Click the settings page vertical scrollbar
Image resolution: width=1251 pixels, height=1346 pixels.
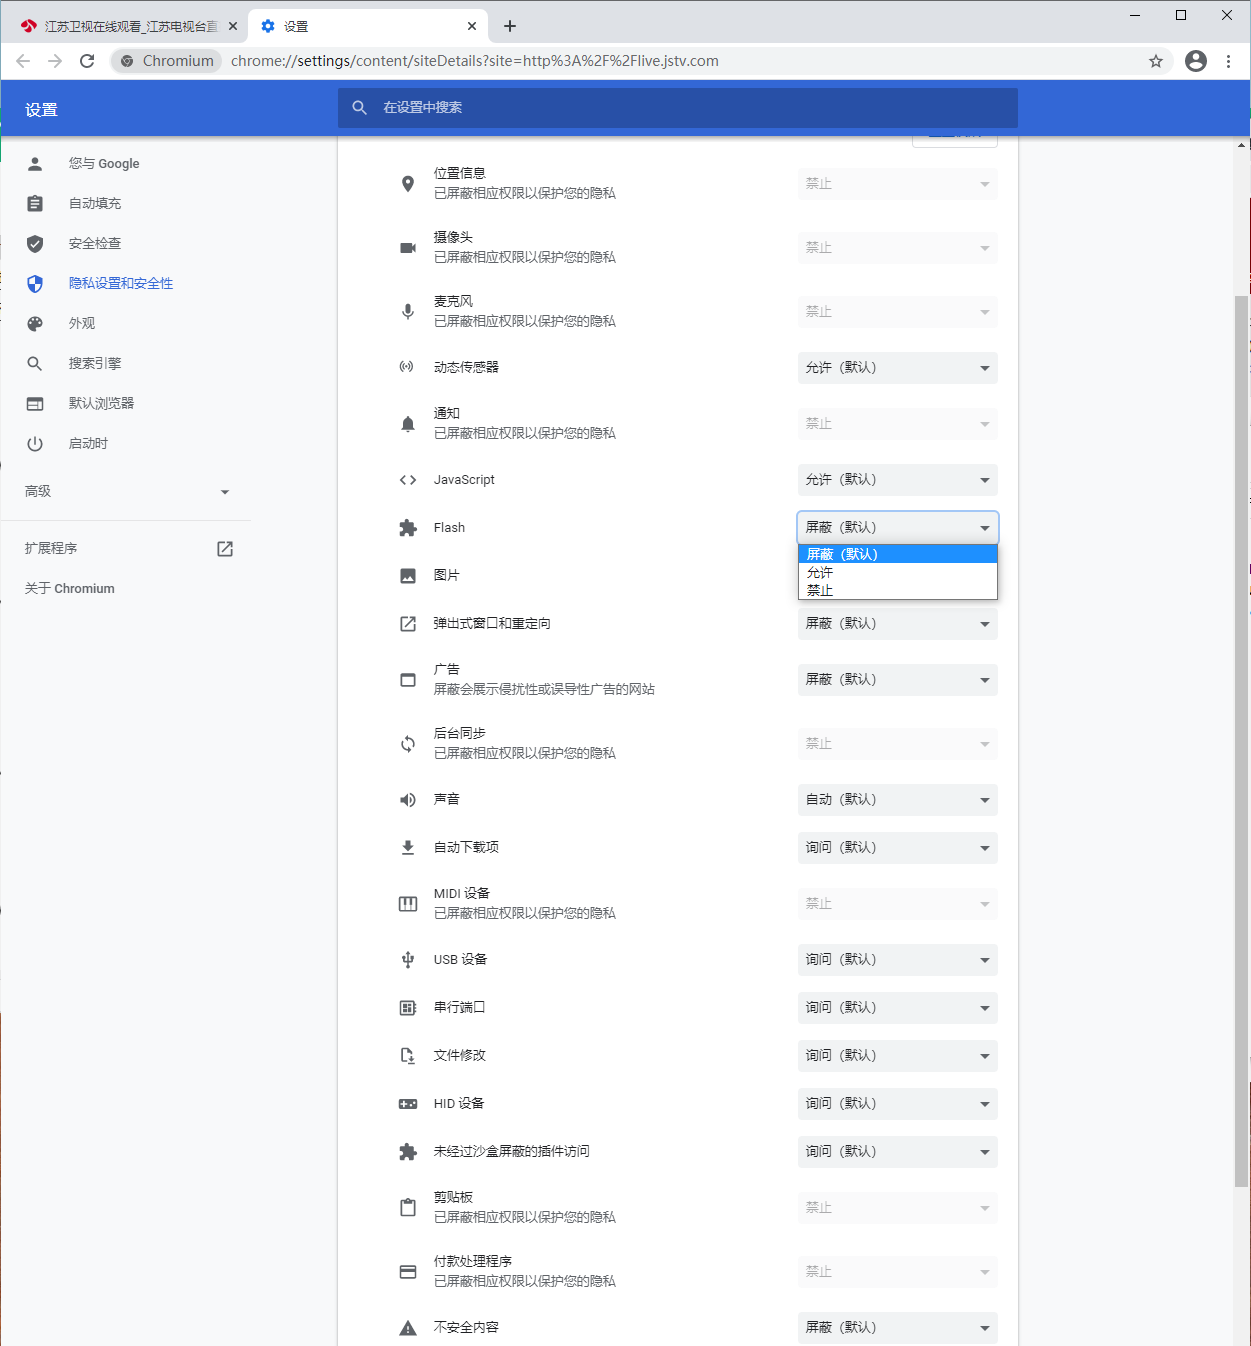(1242, 740)
